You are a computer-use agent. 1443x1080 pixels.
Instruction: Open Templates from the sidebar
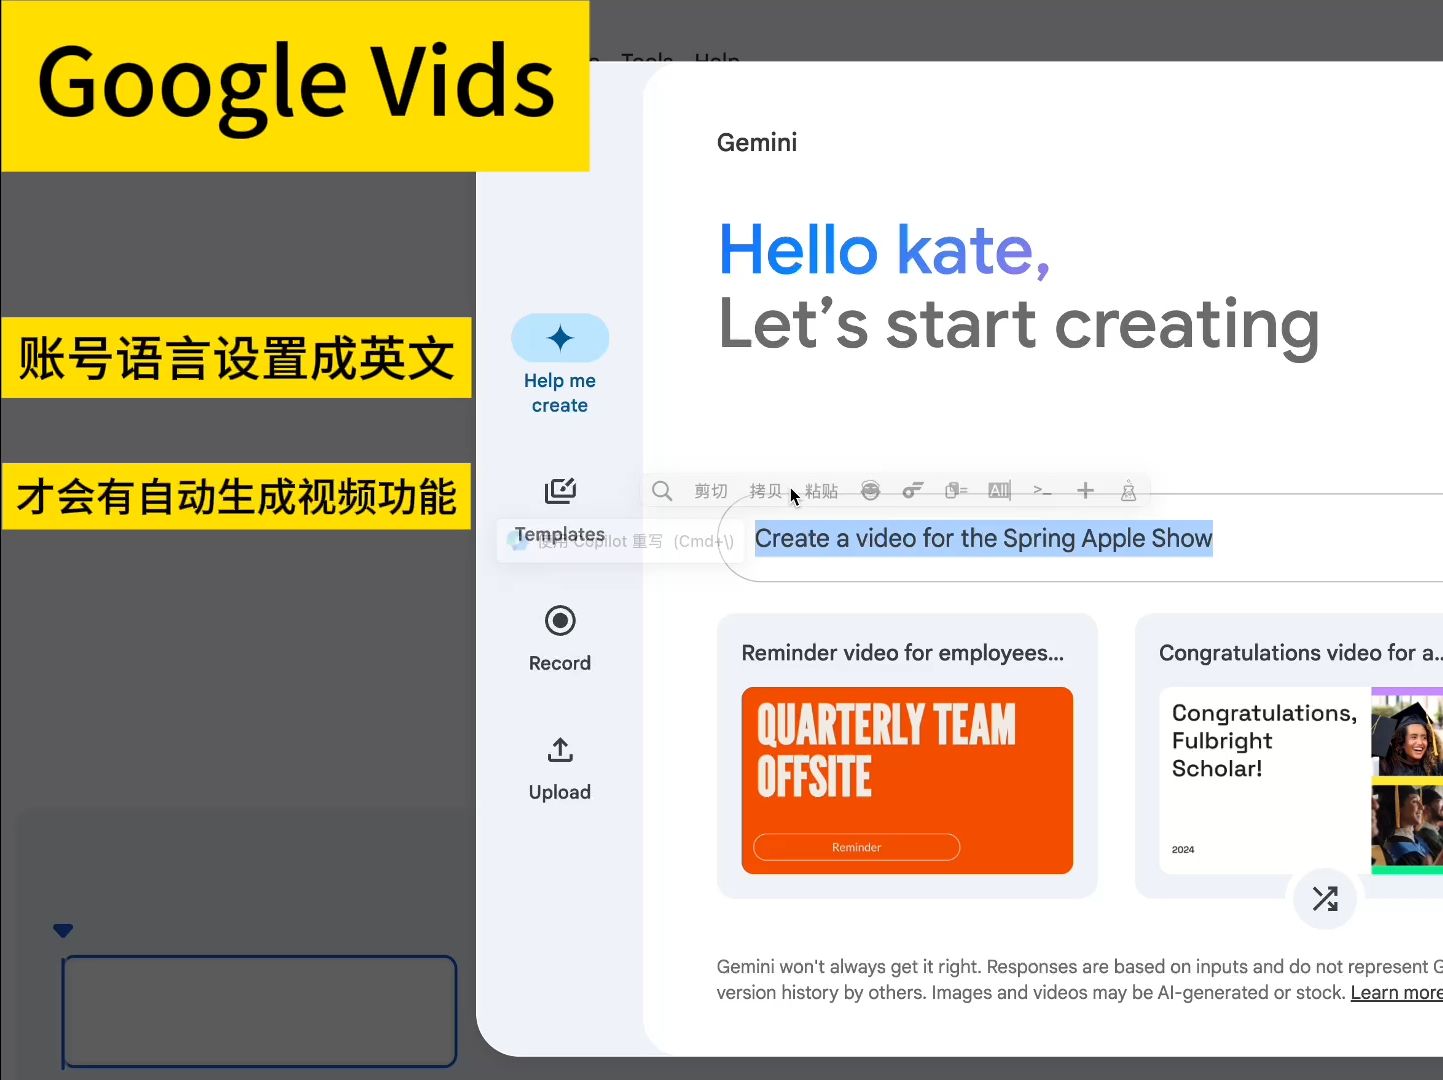tap(559, 510)
